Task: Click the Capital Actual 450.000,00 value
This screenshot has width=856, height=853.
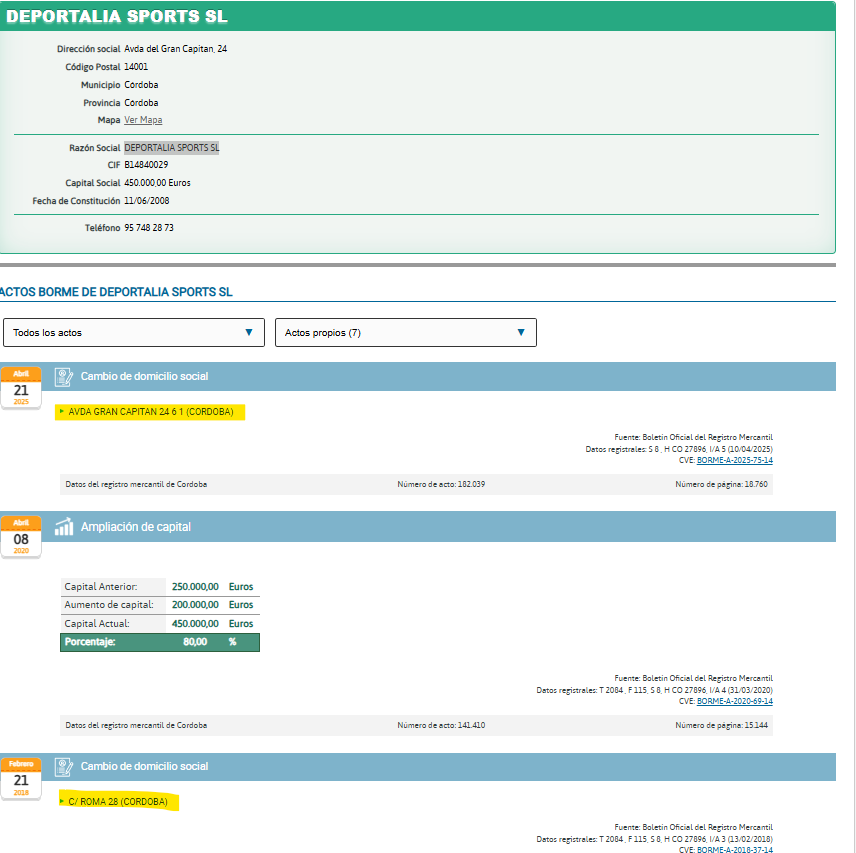Action: tap(195, 623)
